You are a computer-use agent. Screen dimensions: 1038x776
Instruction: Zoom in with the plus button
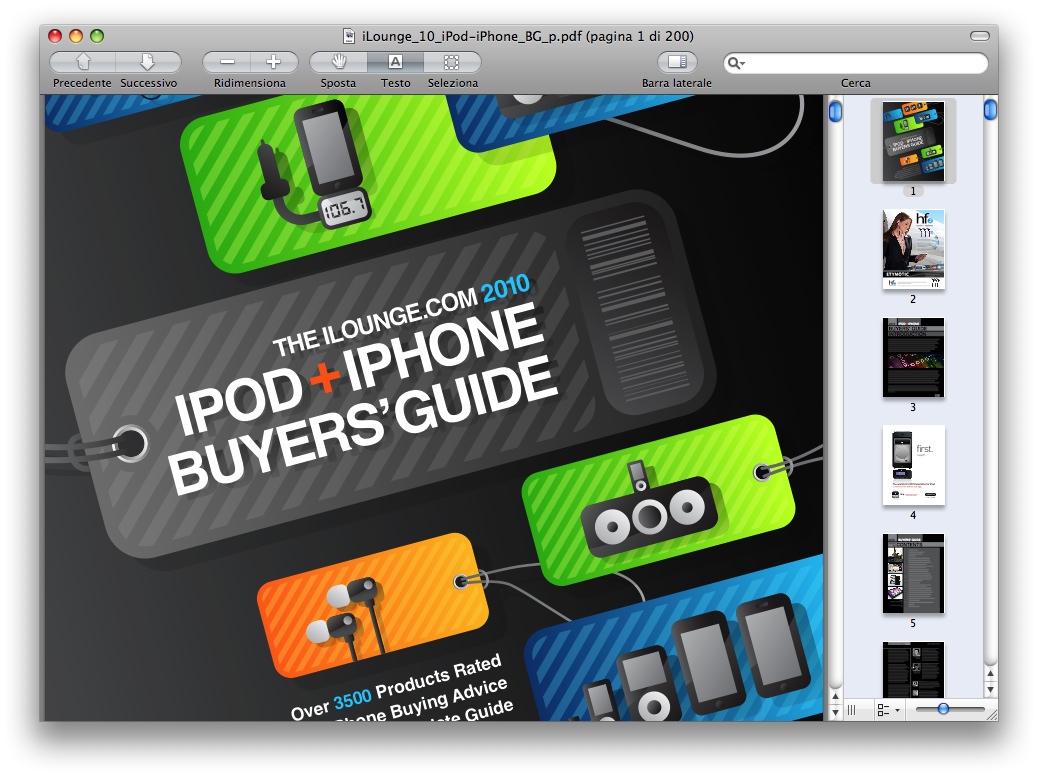click(x=273, y=62)
